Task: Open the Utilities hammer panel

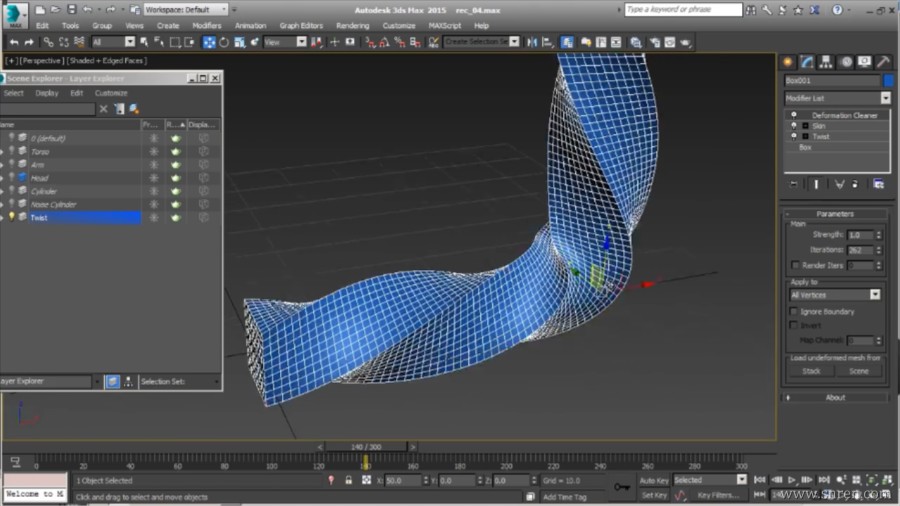Action: coord(881,62)
